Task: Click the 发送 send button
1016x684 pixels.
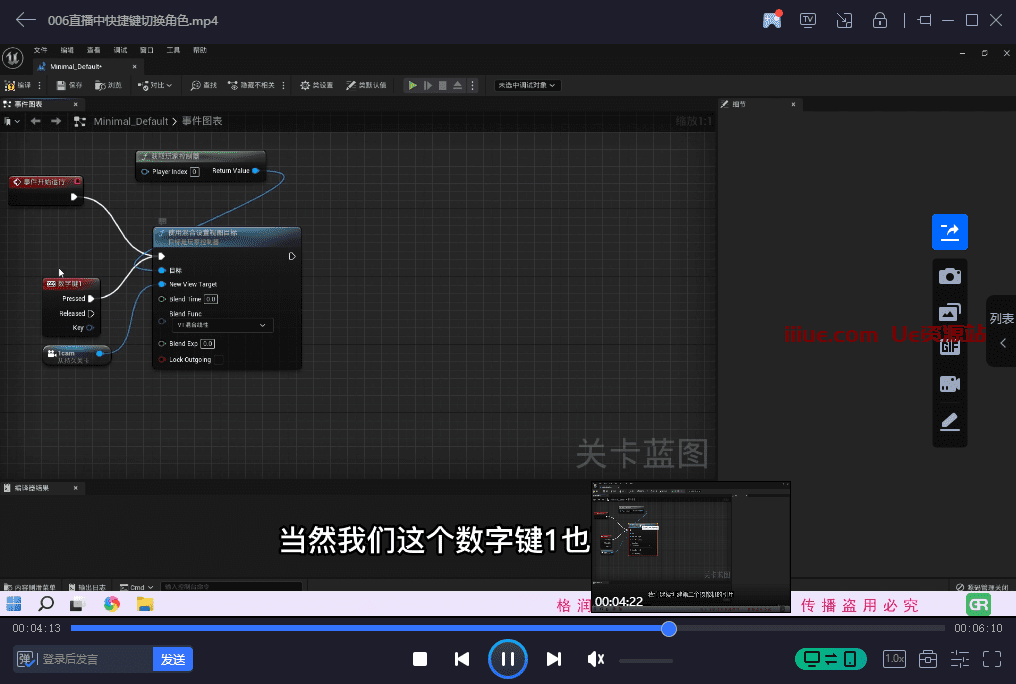Action: (173, 659)
